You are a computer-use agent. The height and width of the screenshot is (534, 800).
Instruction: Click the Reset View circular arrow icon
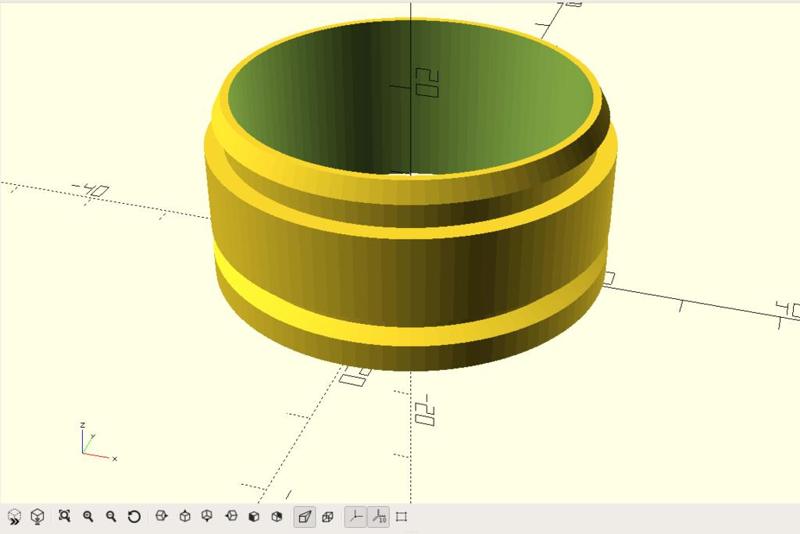click(134, 517)
